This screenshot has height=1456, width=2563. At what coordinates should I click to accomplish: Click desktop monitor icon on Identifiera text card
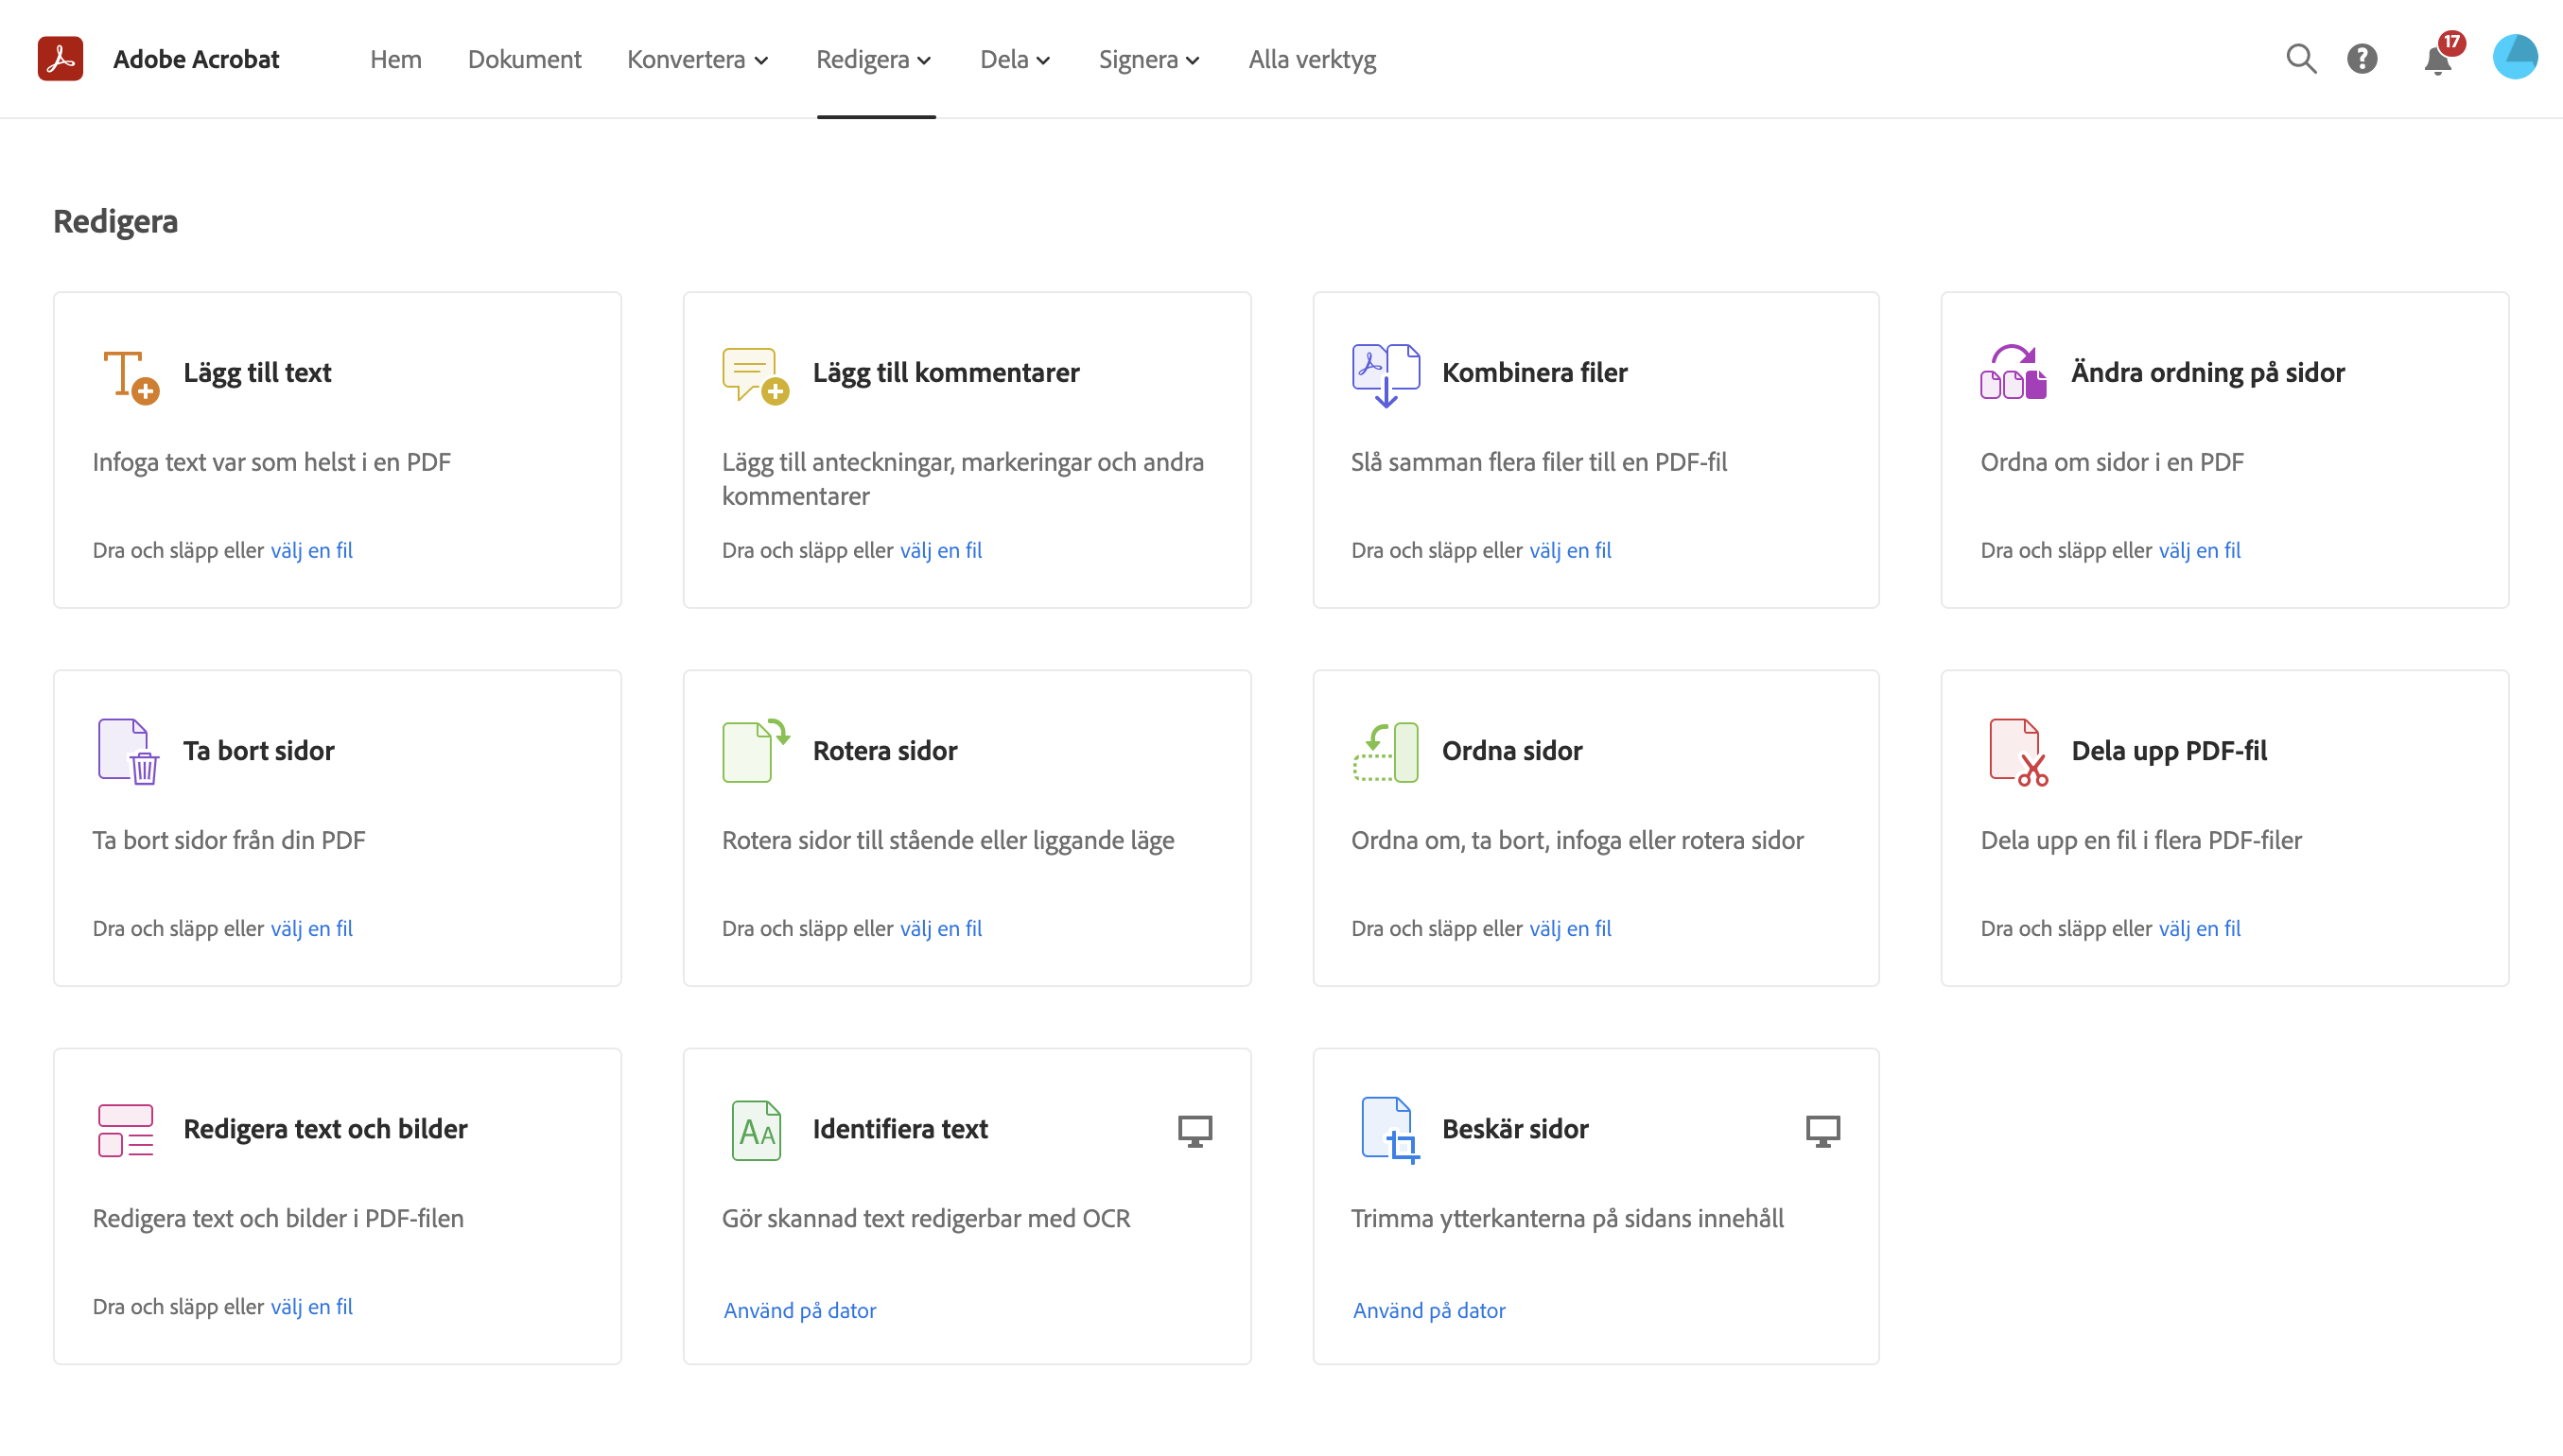pyautogui.click(x=1195, y=1131)
